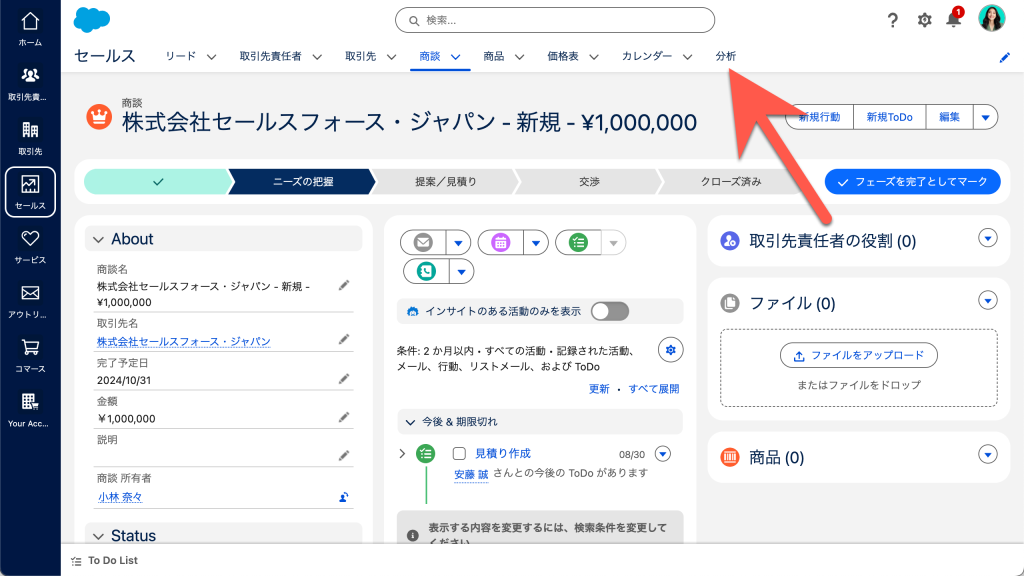The height and width of the screenshot is (576, 1024).
Task: Collapse the 今後 & 期限切れ section
Action: click(x=410, y=423)
